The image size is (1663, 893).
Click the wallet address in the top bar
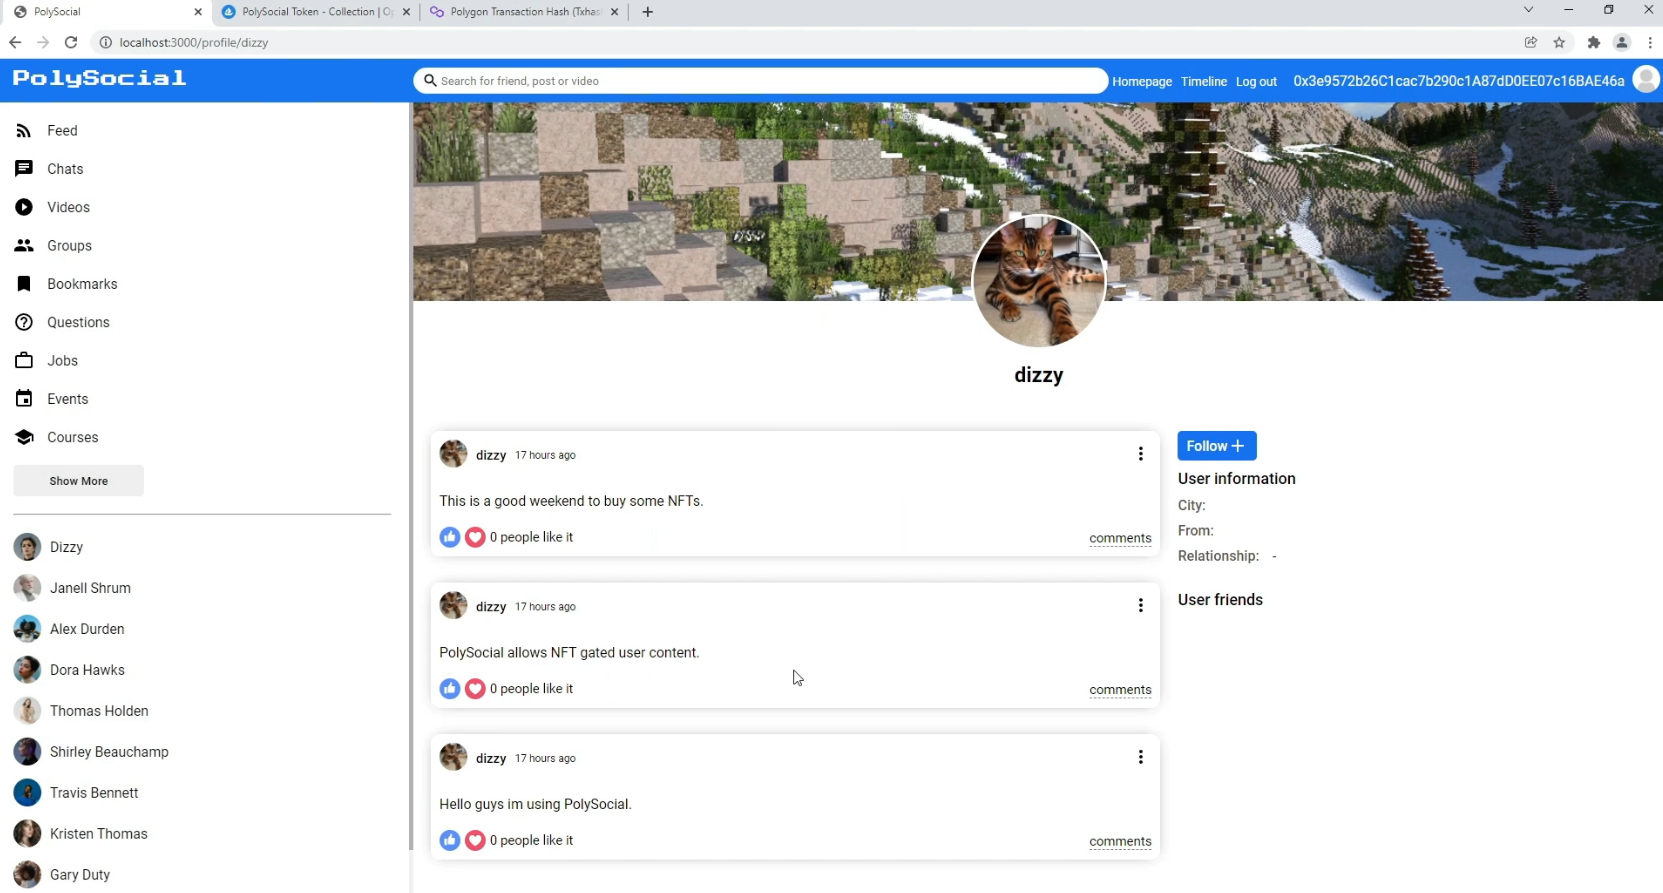[x=1458, y=81]
